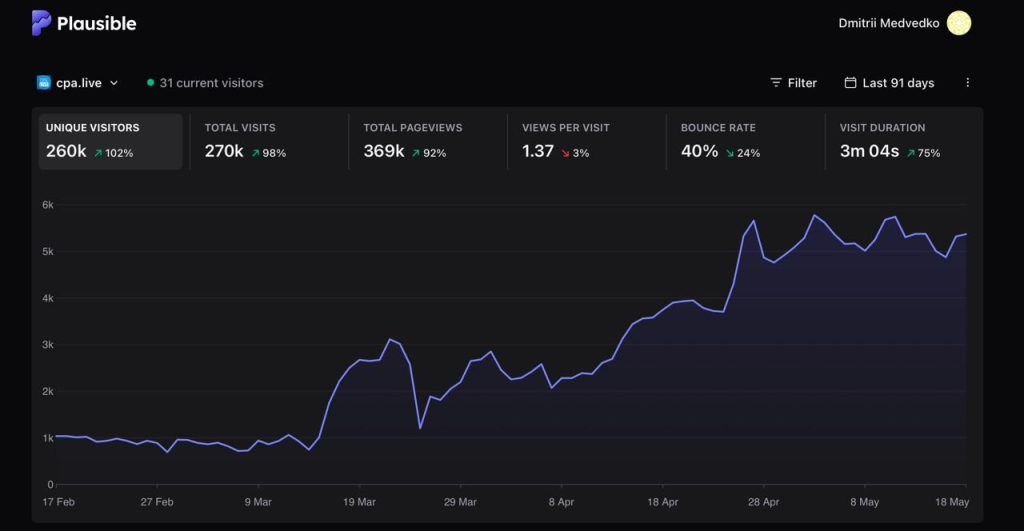Click the Plausible logo icon
The width and height of the screenshot is (1024, 531).
[x=41, y=23]
